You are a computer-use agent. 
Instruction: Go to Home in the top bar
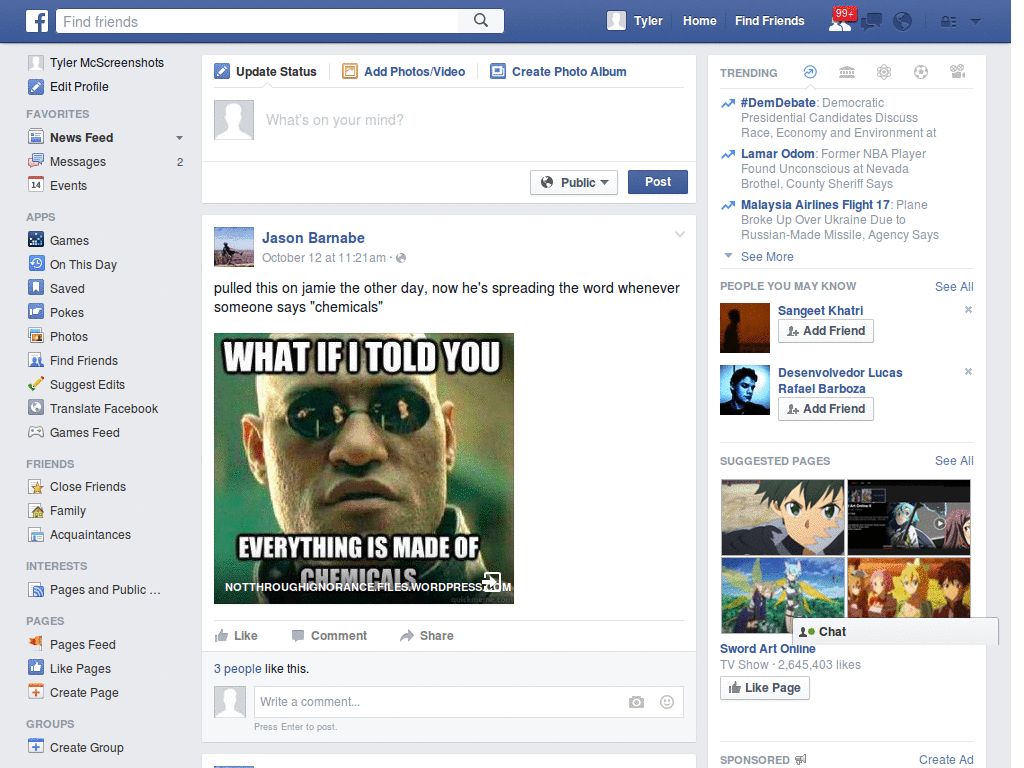point(699,21)
